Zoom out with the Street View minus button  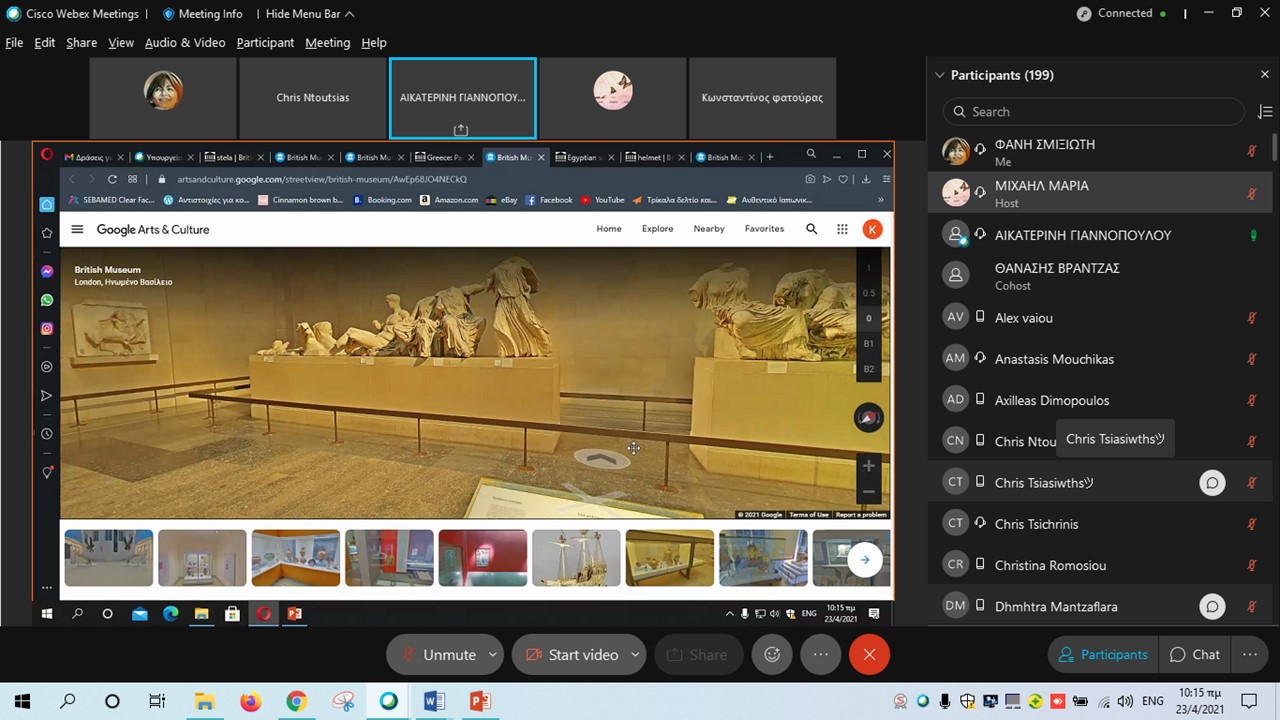pyautogui.click(x=868, y=492)
